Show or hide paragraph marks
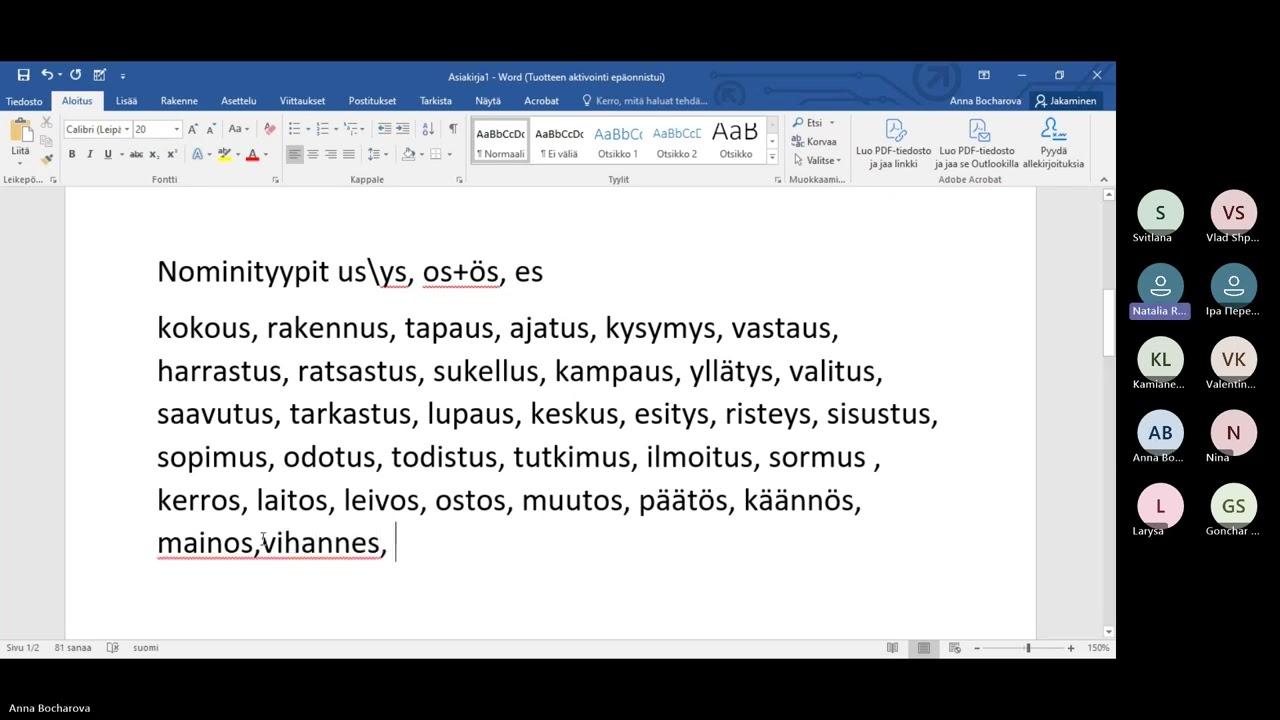Screen dimensions: 1280x720 [x=453, y=129]
